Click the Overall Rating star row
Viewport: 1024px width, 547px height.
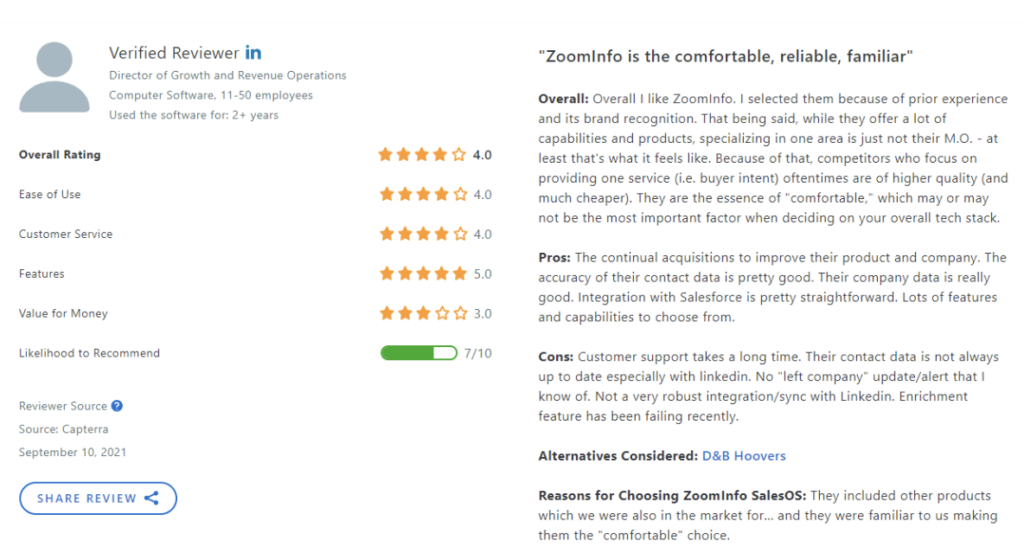[x=423, y=155]
